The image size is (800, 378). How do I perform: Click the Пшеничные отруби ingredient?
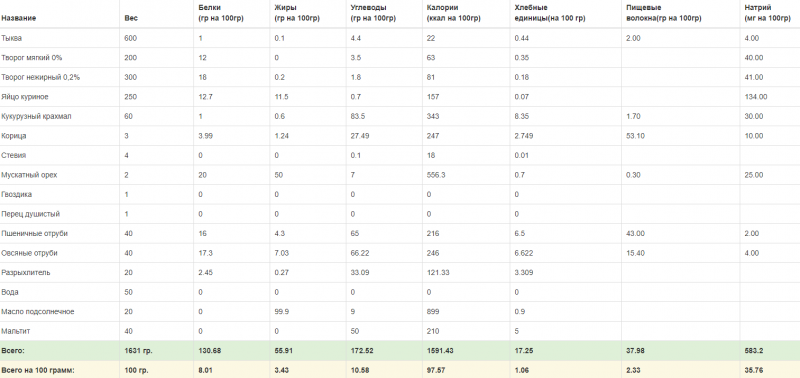35,234
